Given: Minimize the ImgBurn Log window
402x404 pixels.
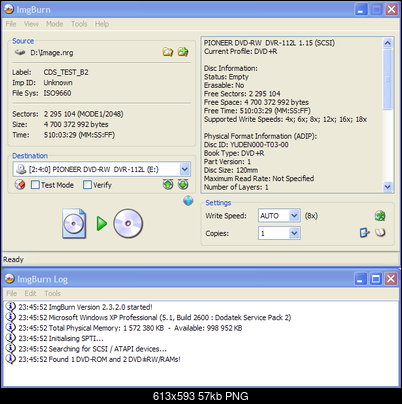Looking at the screenshot, I should coord(360,279).
